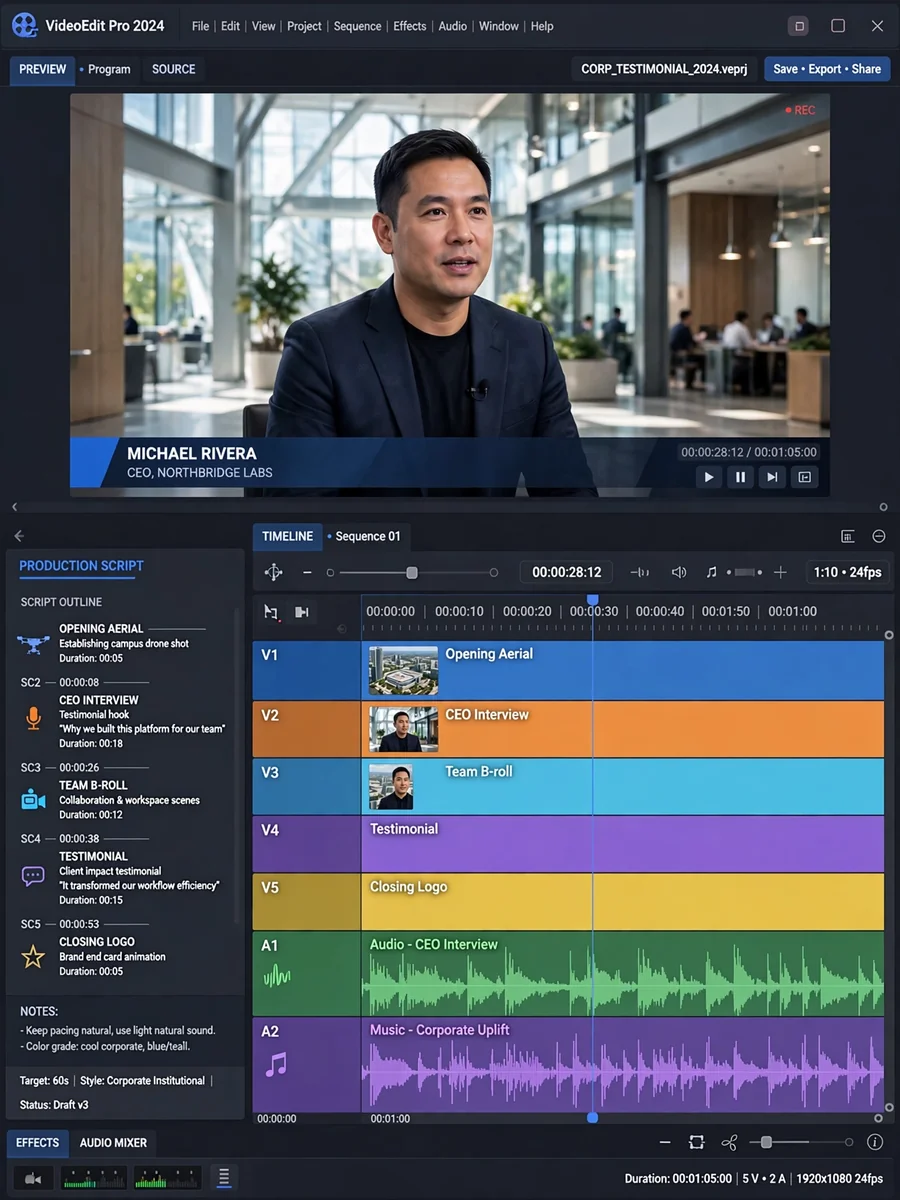
Task: Select the V4 track header
Action: 306,844
